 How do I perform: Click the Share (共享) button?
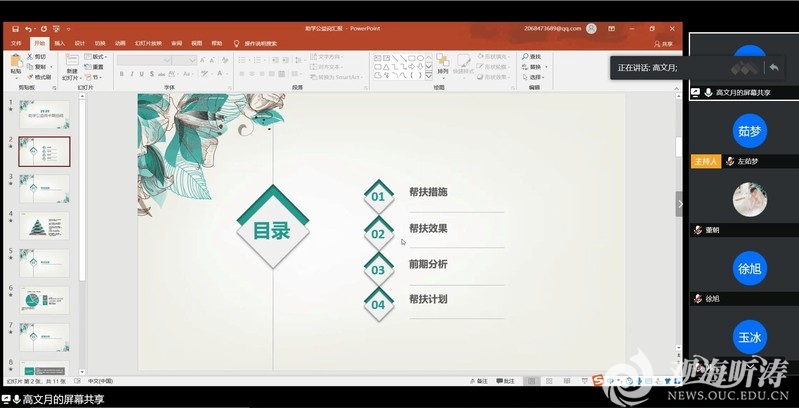pyautogui.click(x=664, y=44)
